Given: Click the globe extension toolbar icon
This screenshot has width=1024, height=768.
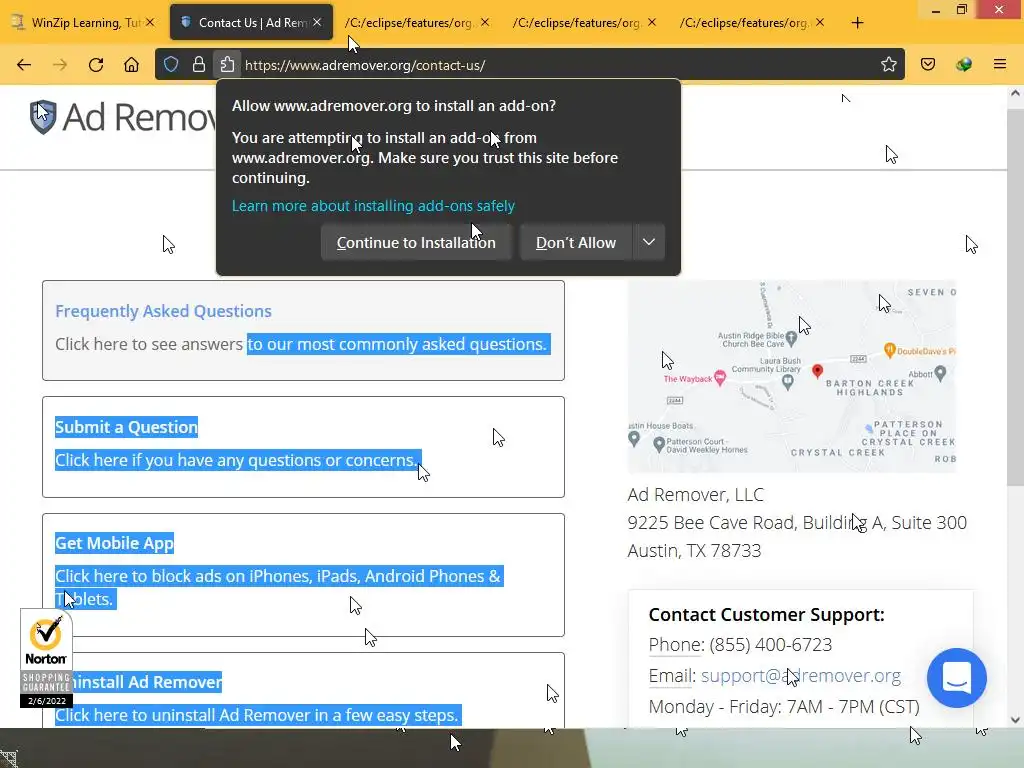Looking at the screenshot, I should (964, 64).
